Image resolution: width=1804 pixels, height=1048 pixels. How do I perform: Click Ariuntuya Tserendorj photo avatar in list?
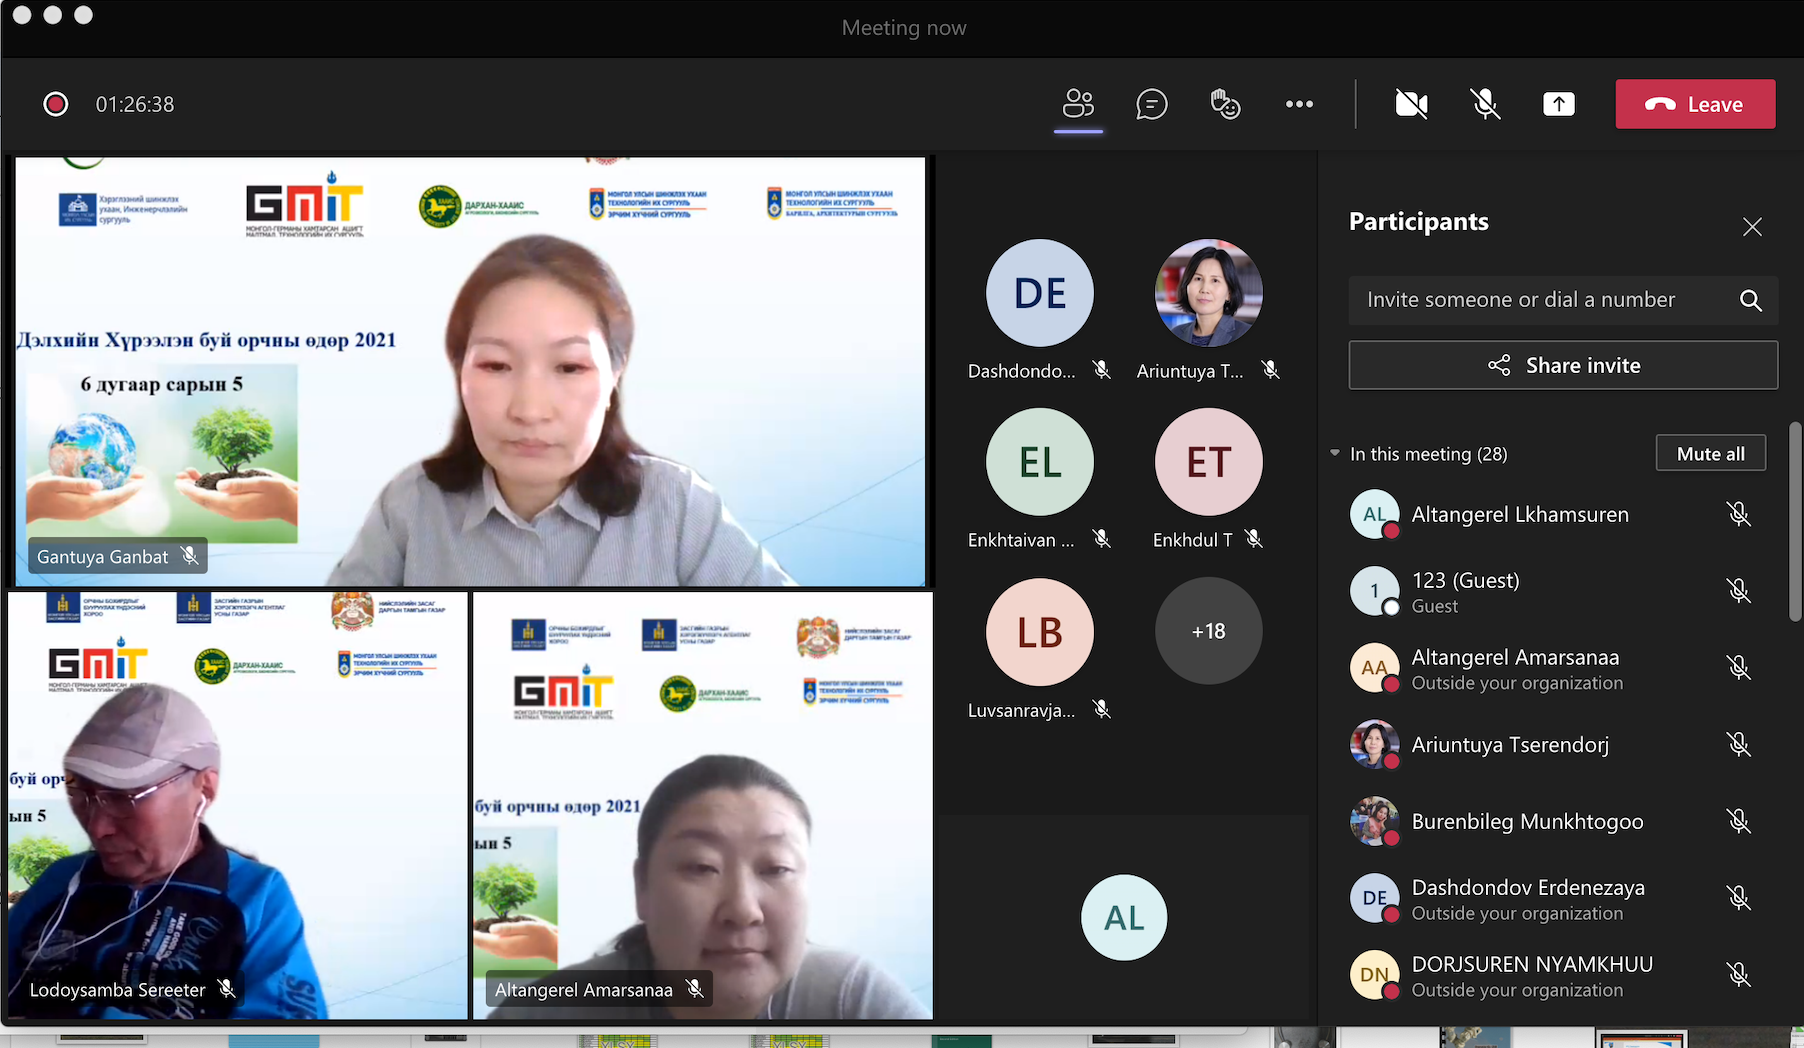coord(1374,744)
